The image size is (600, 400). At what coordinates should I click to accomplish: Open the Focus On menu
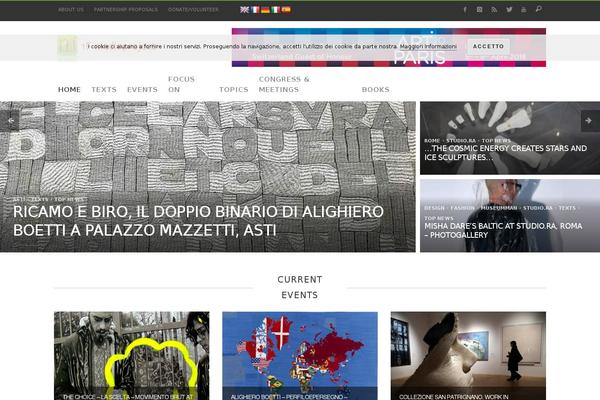(x=181, y=84)
